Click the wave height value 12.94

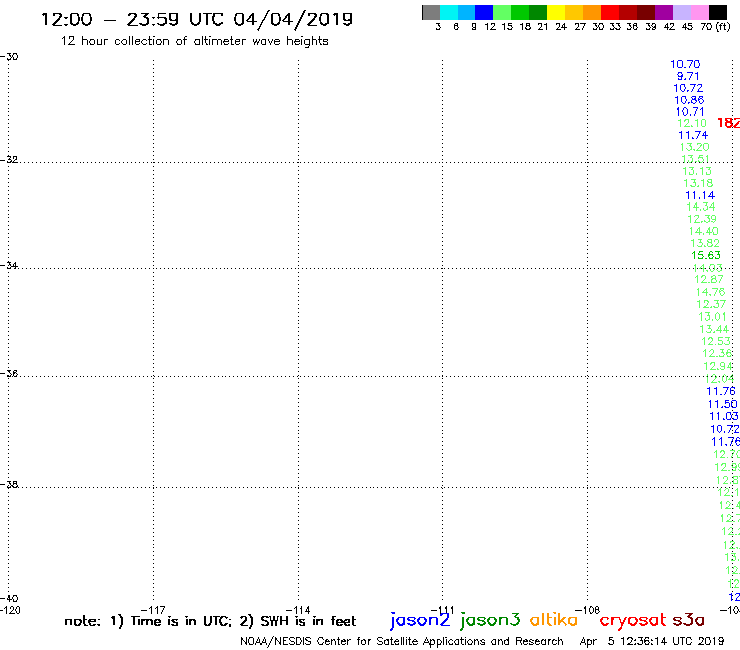point(718,366)
